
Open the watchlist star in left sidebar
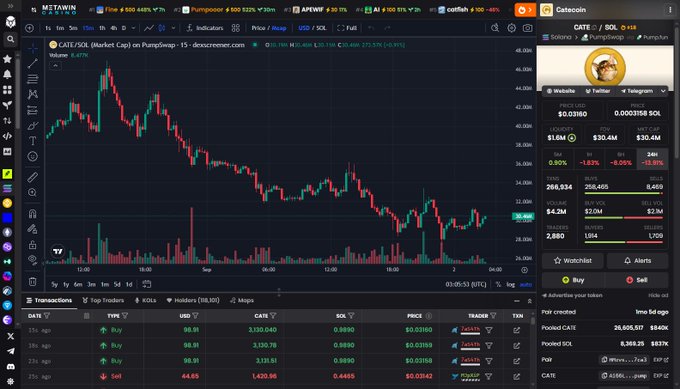(x=7, y=59)
